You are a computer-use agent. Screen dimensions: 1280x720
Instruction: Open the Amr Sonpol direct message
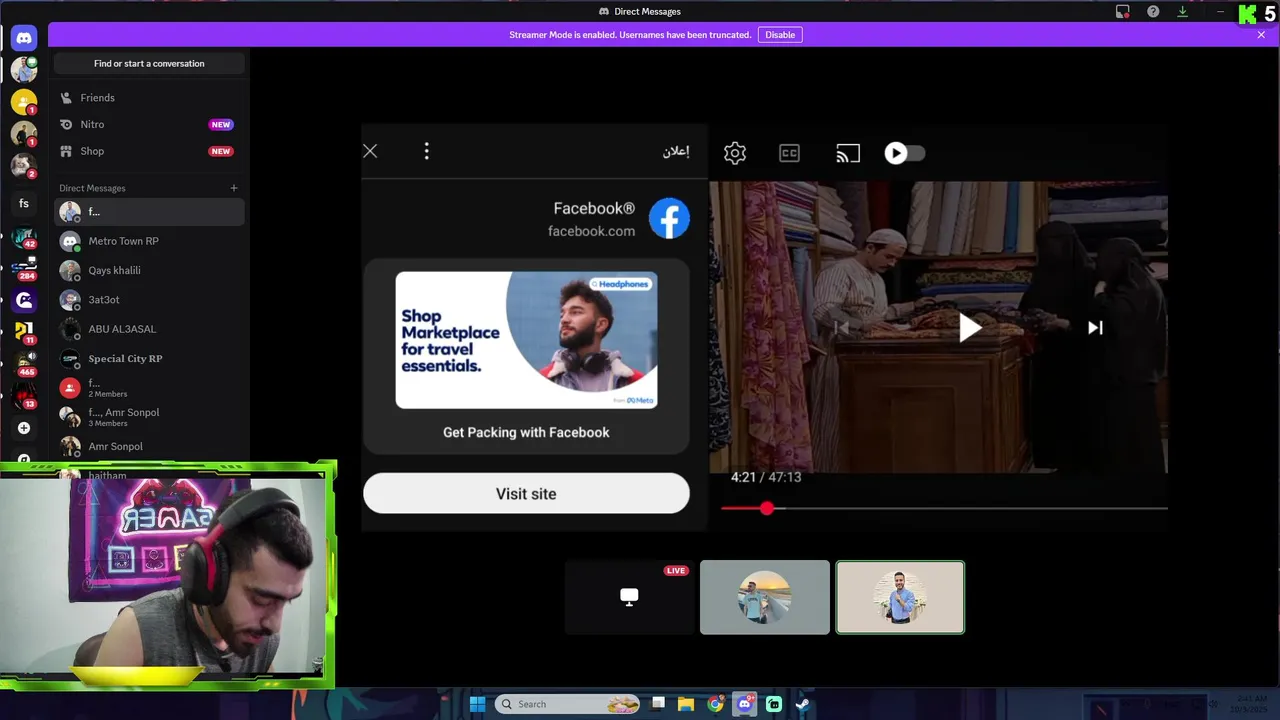pos(149,446)
